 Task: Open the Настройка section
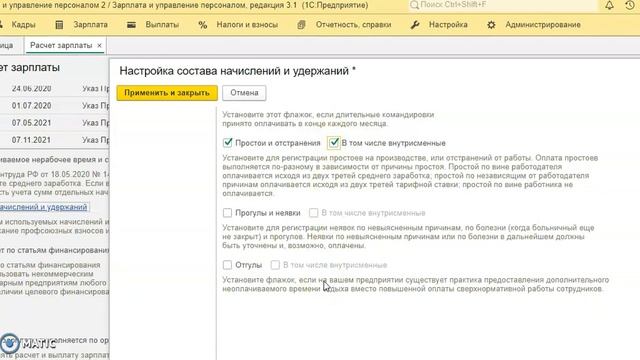tap(448, 25)
